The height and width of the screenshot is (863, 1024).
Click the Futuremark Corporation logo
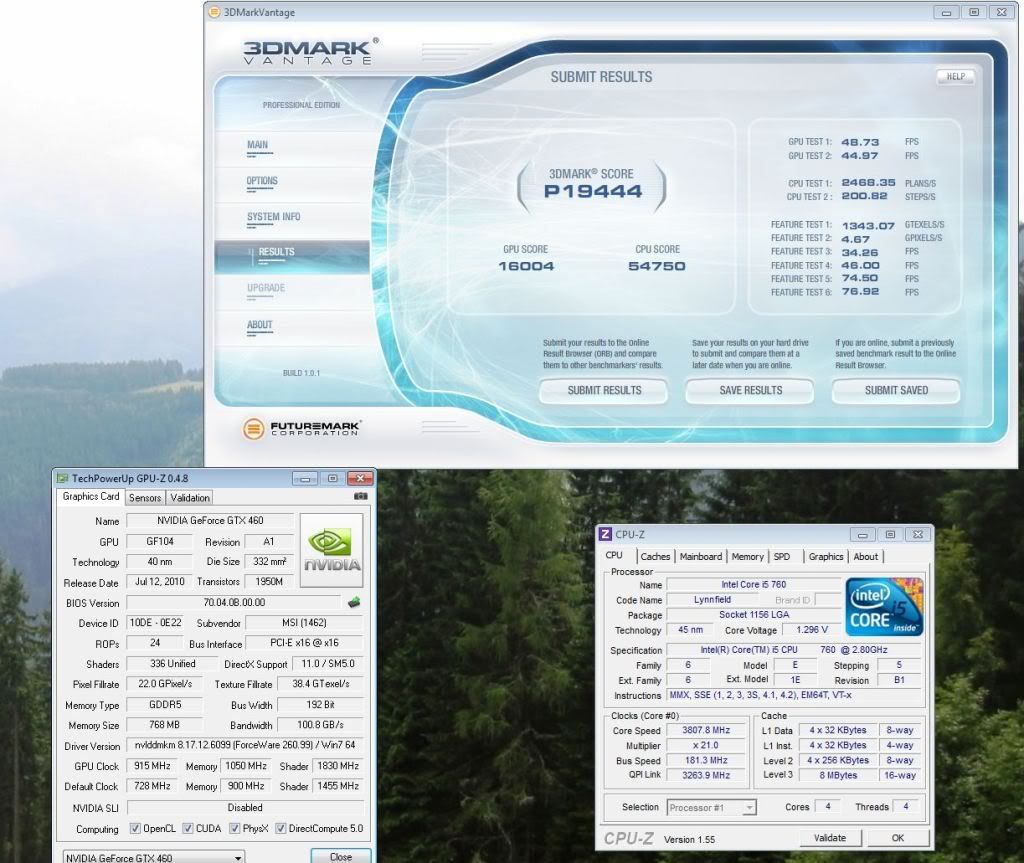click(302, 429)
